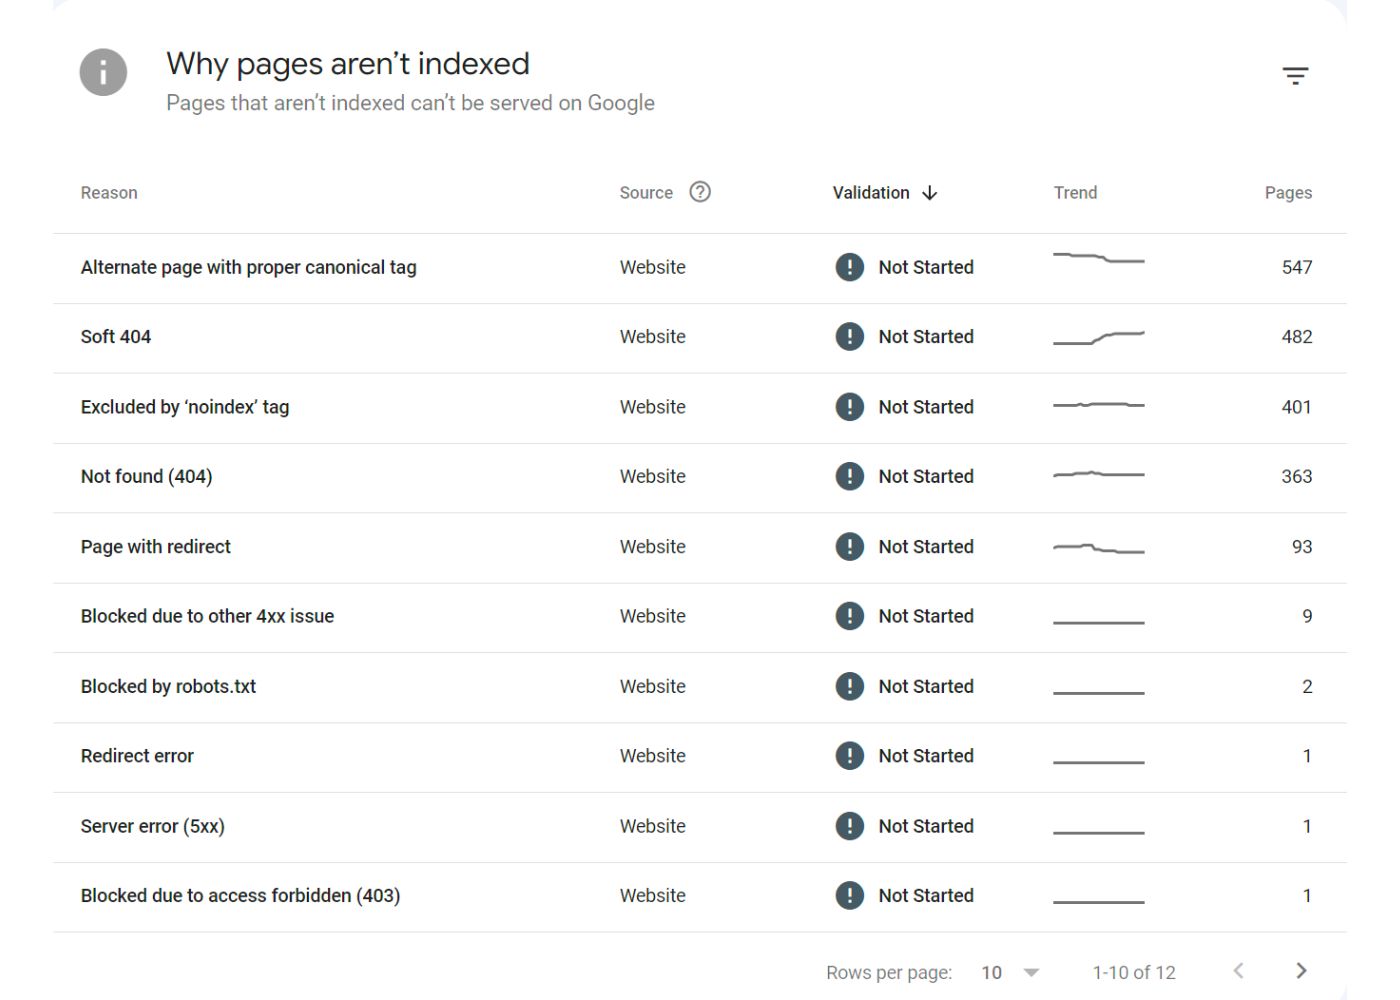This screenshot has width=1400, height=1000.
Task: Click Not Started icon in Soft 404 row
Action: [849, 337]
